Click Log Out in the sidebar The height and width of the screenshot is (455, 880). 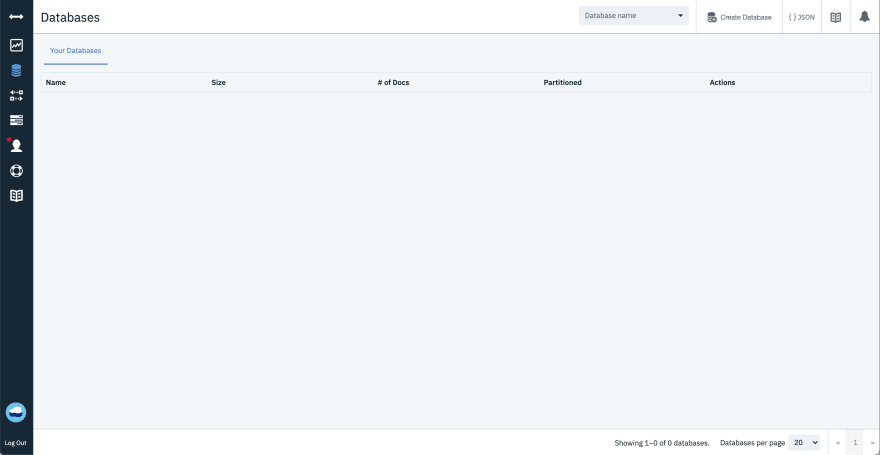(x=16, y=443)
